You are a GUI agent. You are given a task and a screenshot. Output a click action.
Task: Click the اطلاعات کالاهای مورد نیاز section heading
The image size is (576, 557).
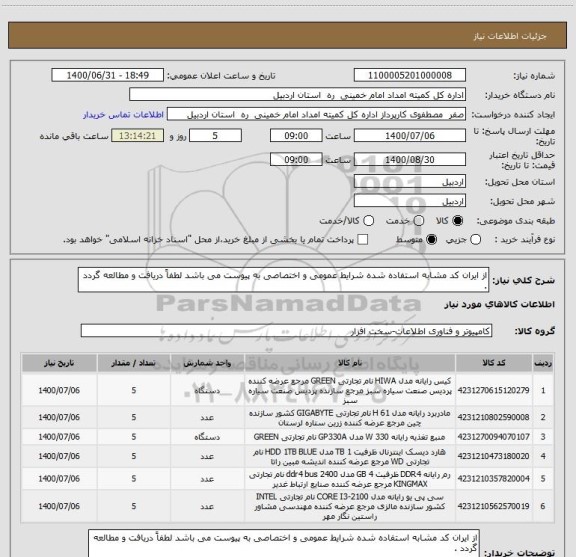(500, 304)
